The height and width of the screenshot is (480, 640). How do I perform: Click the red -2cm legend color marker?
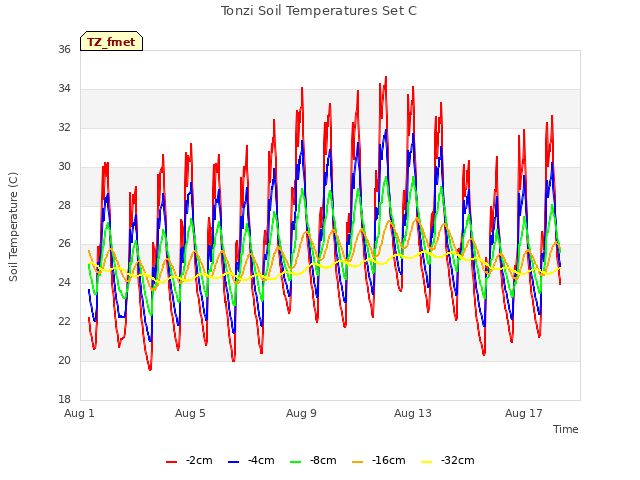point(171,462)
